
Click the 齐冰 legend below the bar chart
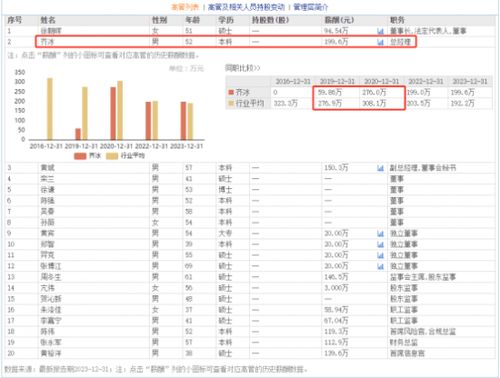pyautogui.click(x=87, y=156)
